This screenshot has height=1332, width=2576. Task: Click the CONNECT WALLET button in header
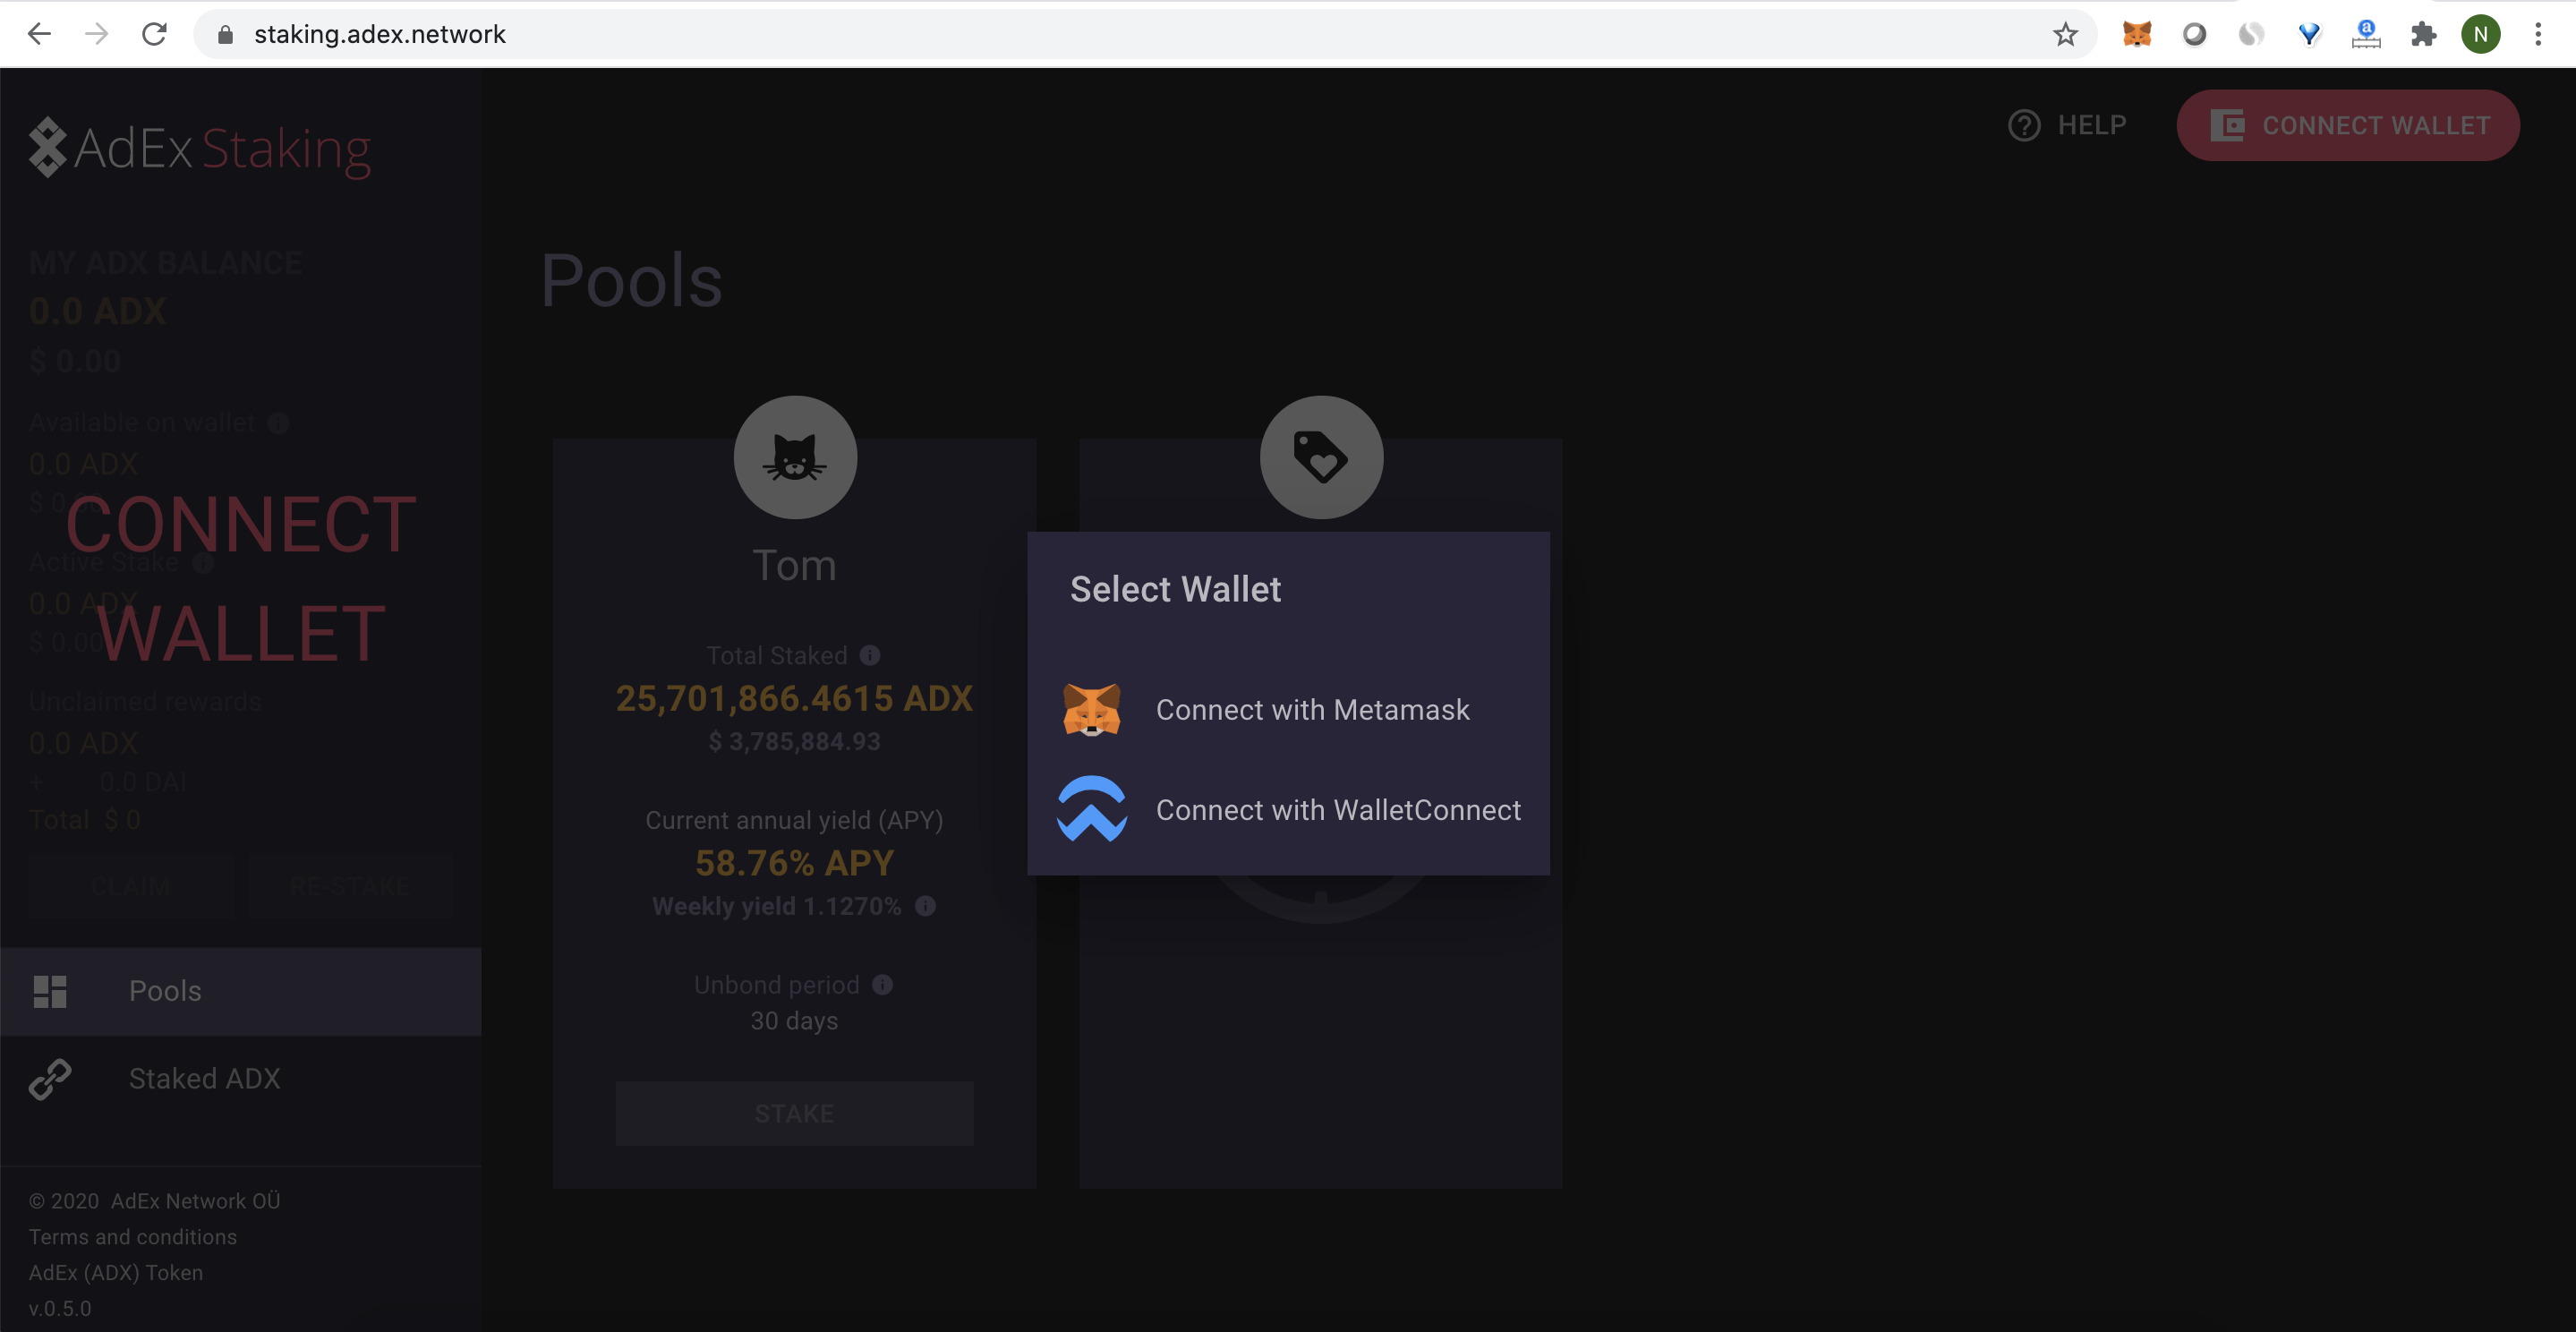(2347, 125)
